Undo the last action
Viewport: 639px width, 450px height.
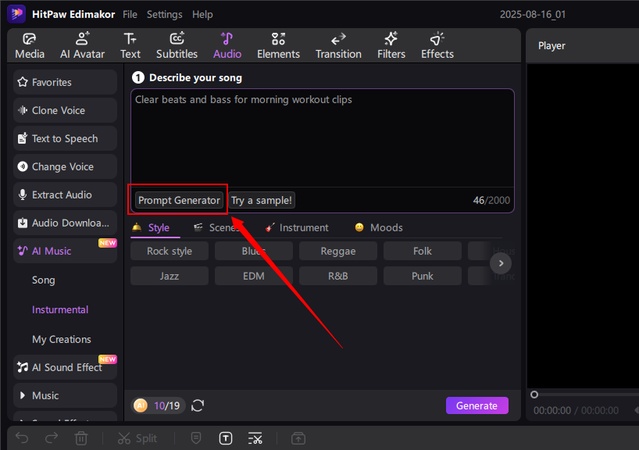pyautogui.click(x=22, y=438)
